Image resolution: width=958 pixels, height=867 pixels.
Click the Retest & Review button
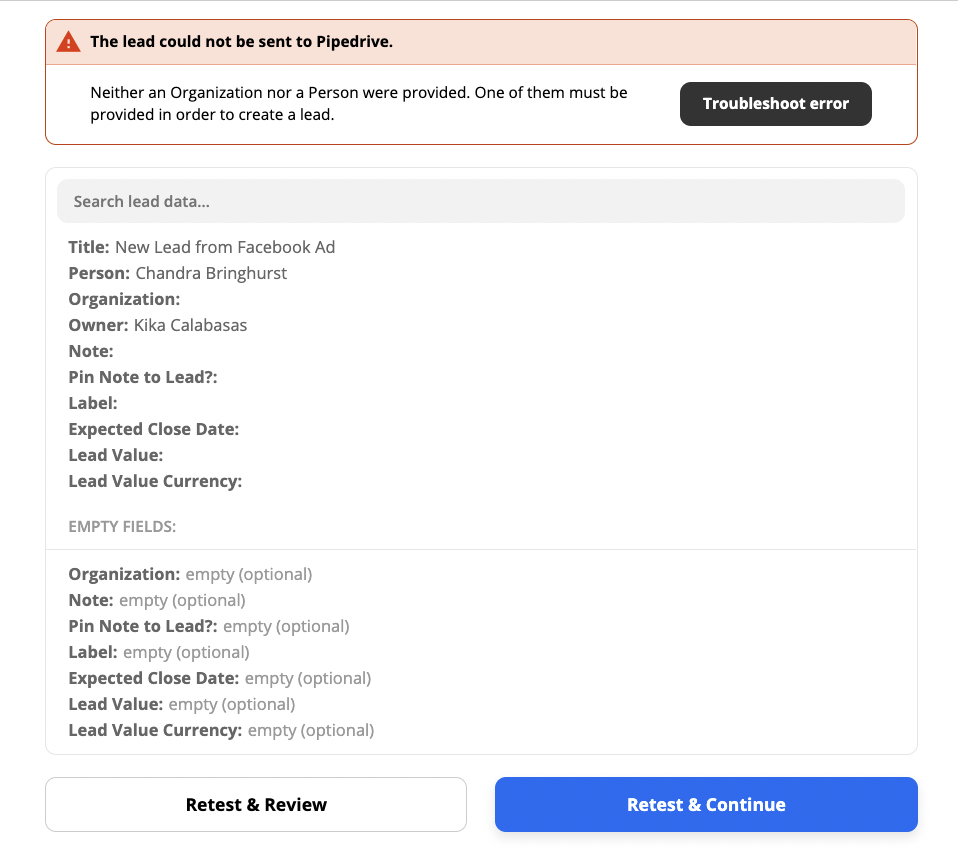point(256,804)
